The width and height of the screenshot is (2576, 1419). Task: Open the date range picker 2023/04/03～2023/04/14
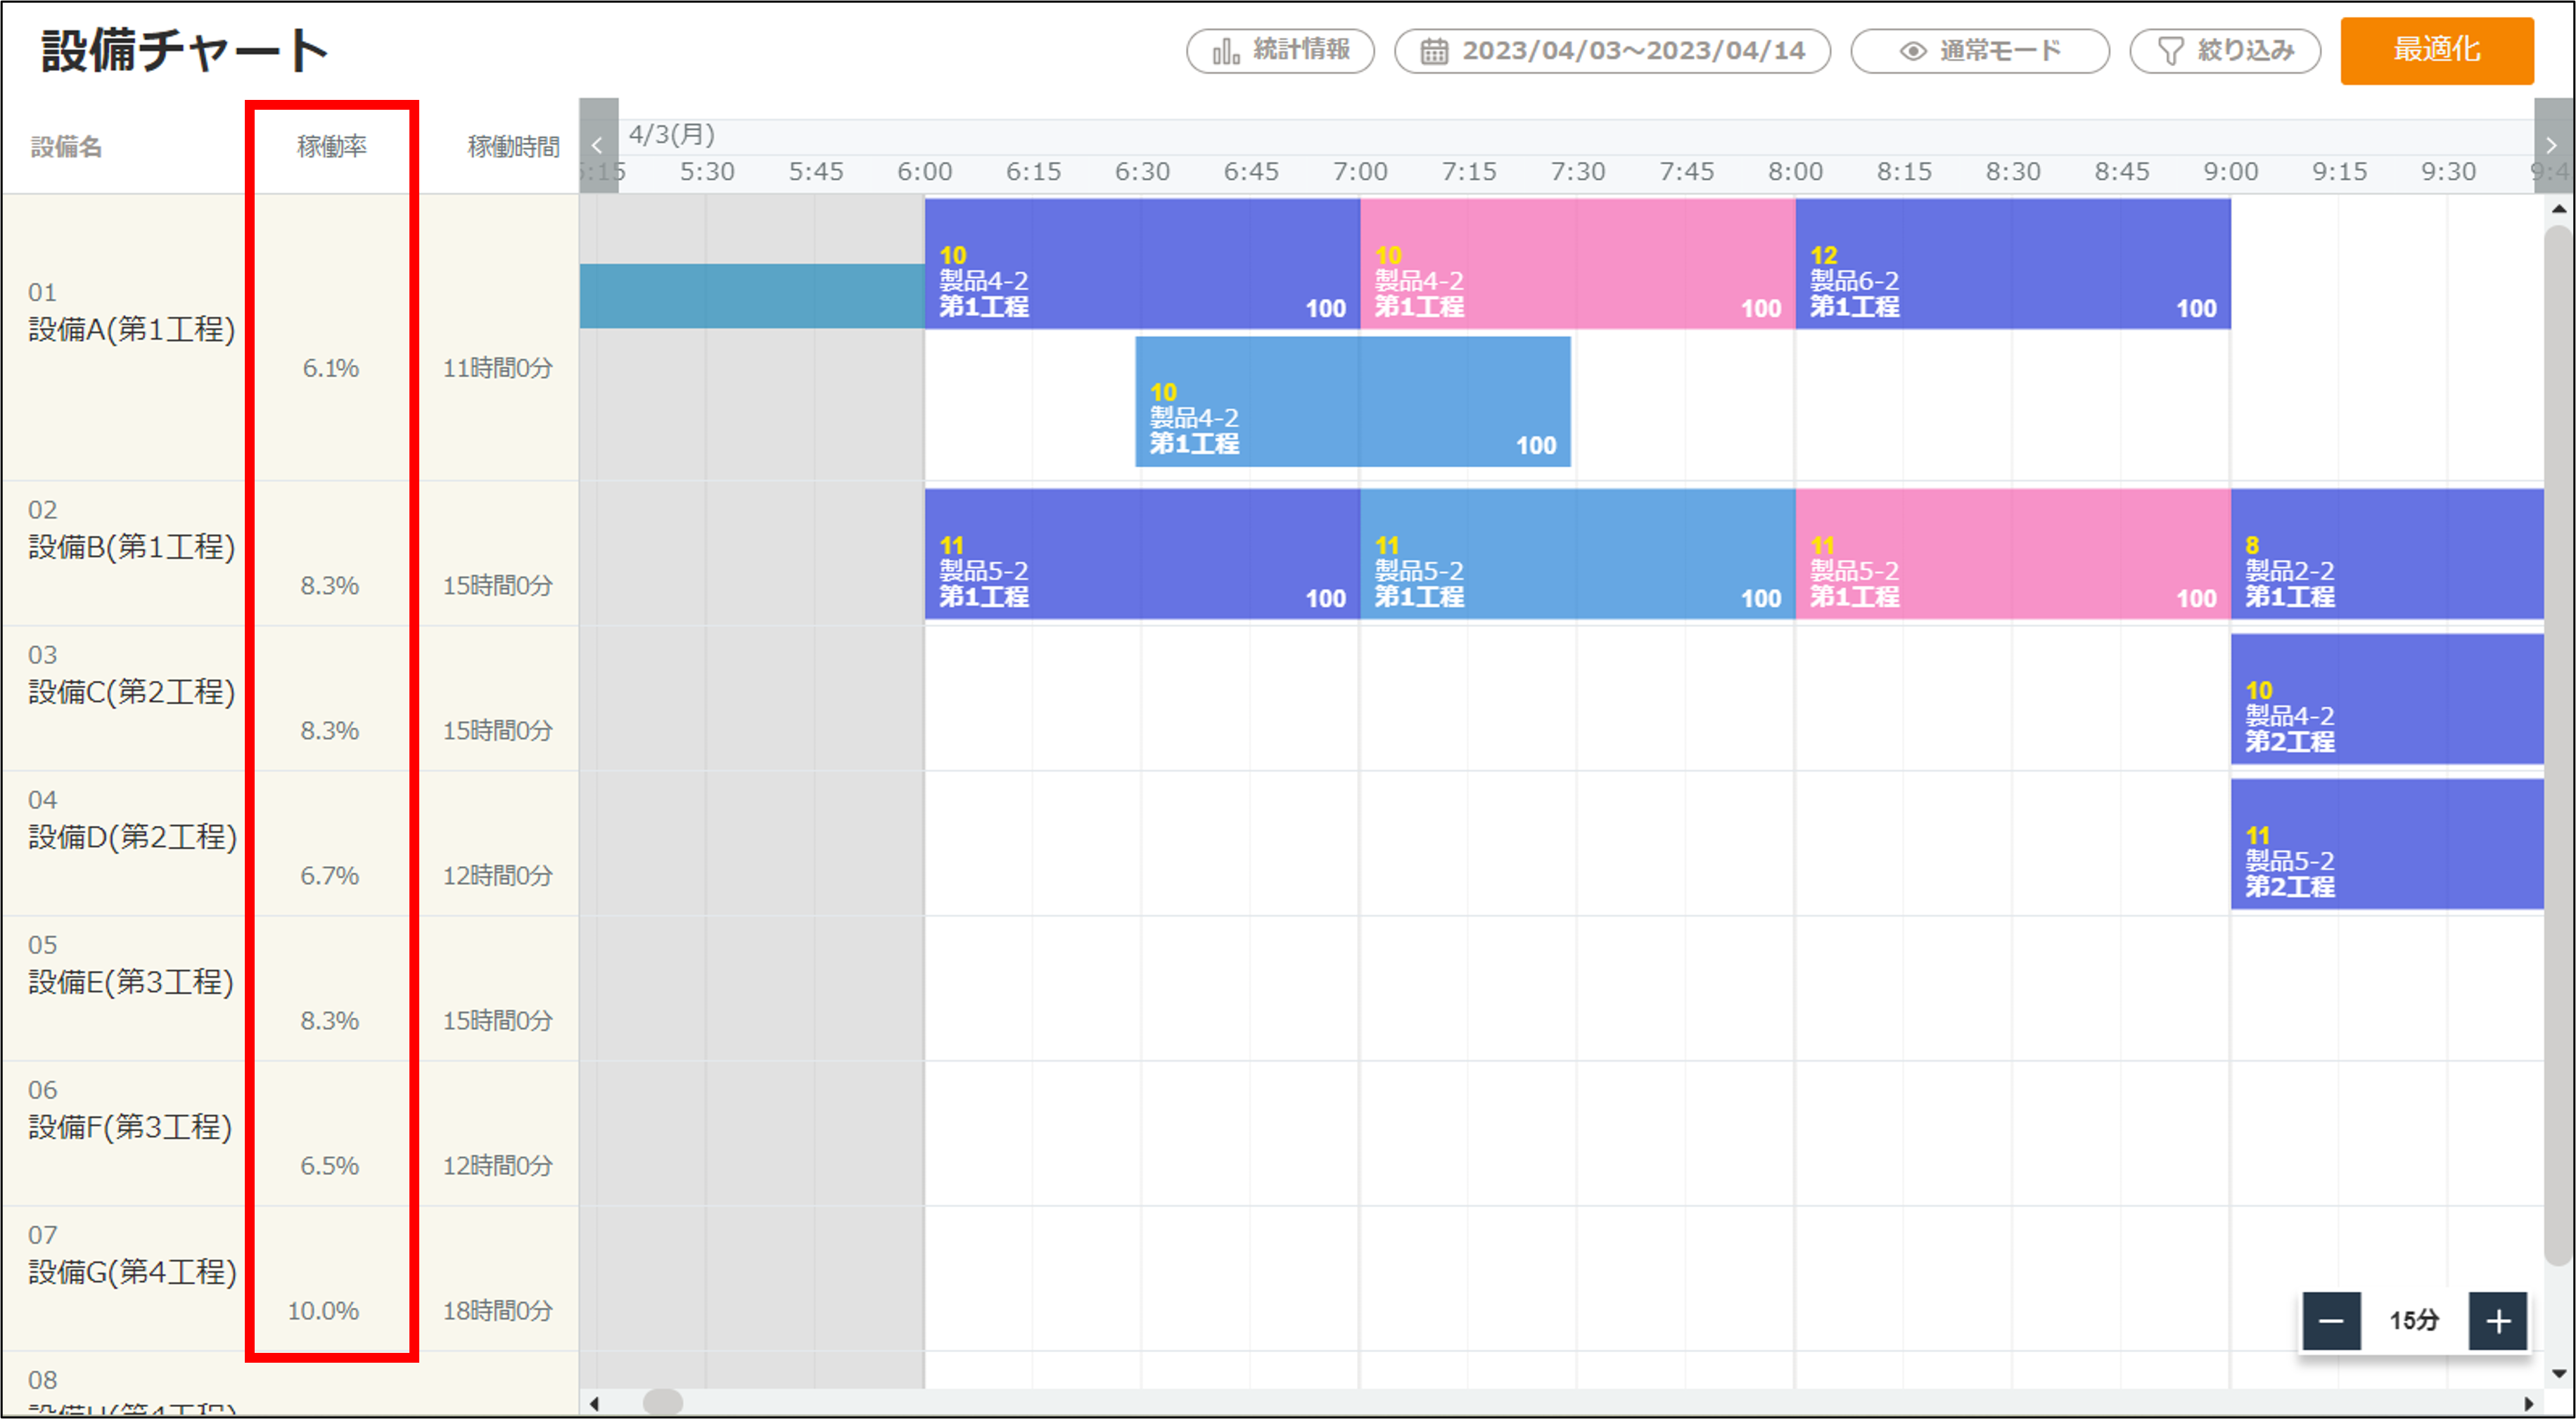(1612, 50)
